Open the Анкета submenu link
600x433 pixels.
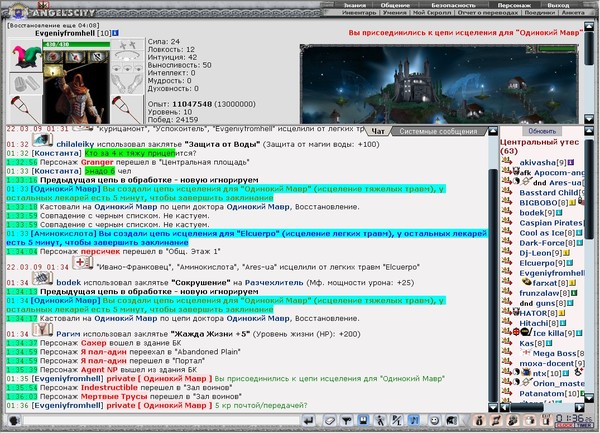[x=573, y=12]
